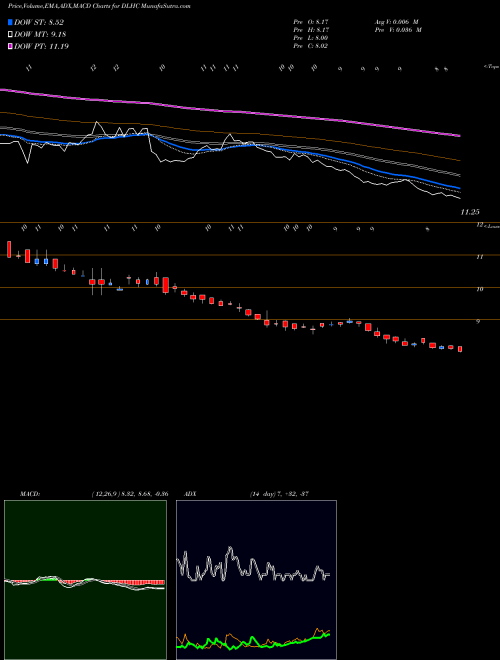The width and height of the screenshot is (500, 660).
Task: Click the chart title mentioning MunafaSutra.com
Action: point(99,6)
